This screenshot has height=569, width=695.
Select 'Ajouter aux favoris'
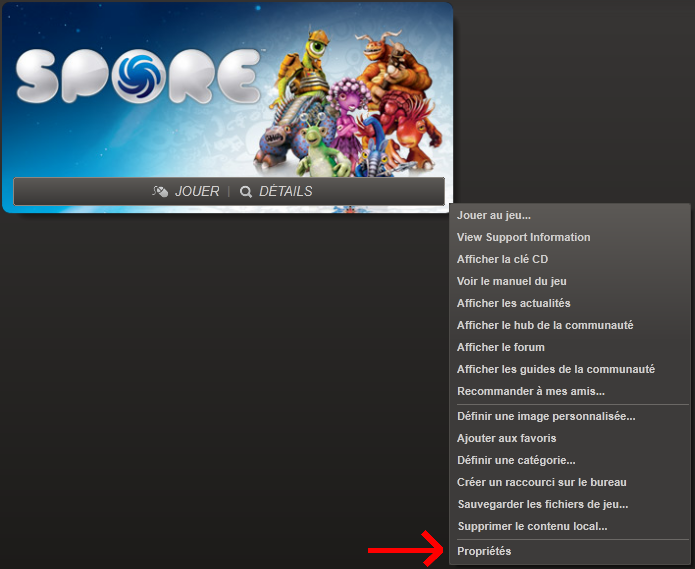(x=570, y=438)
